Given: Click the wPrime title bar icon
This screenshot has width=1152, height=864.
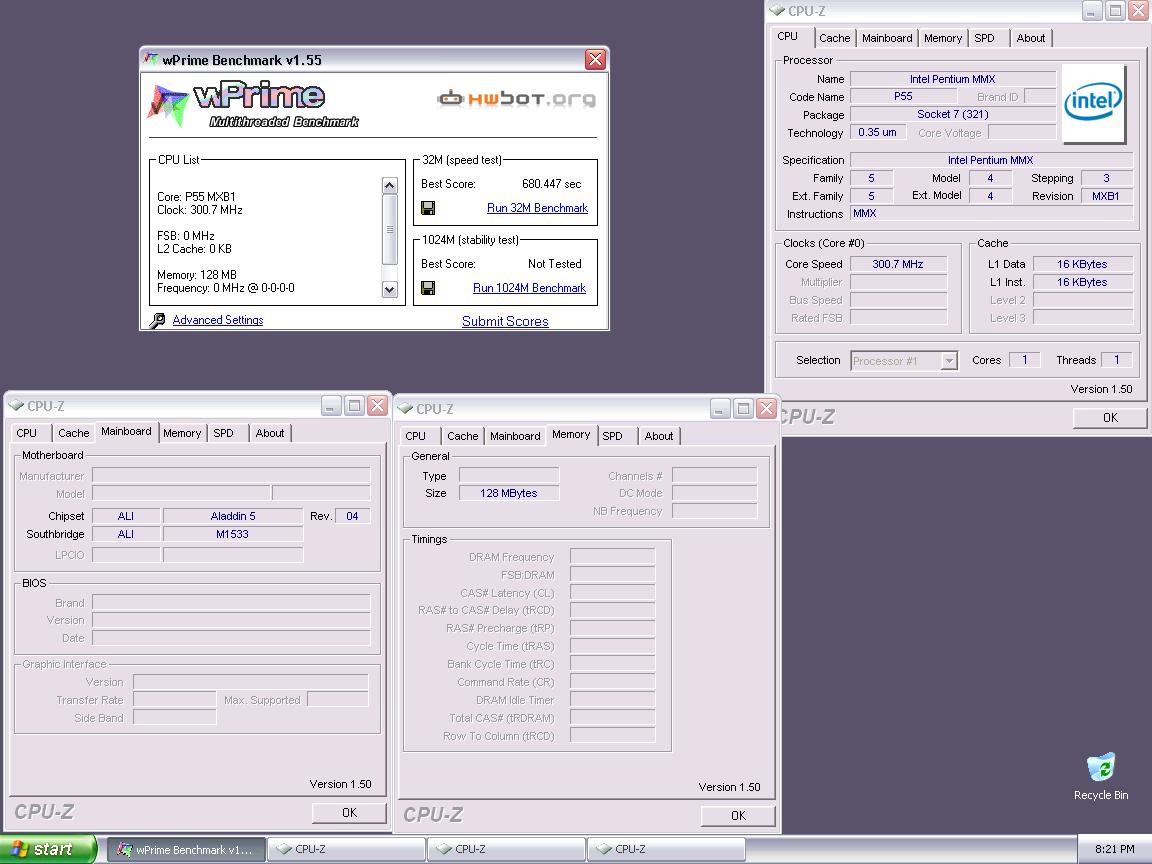Looking at the screenshot, I should (x=151, y=60).
